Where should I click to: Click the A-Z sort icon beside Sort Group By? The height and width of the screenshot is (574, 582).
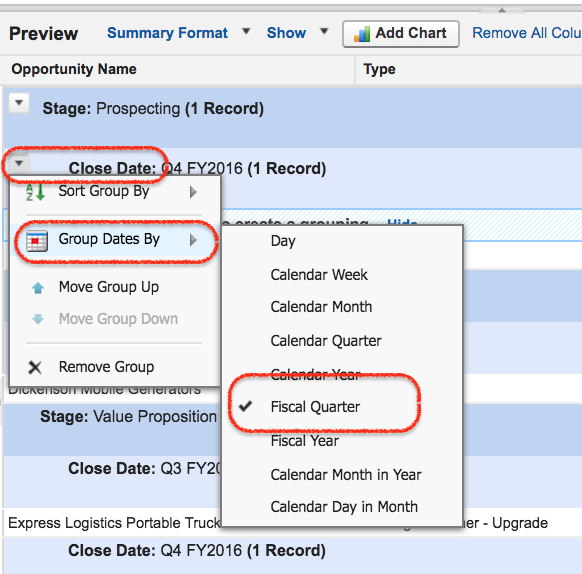[35, 192]
